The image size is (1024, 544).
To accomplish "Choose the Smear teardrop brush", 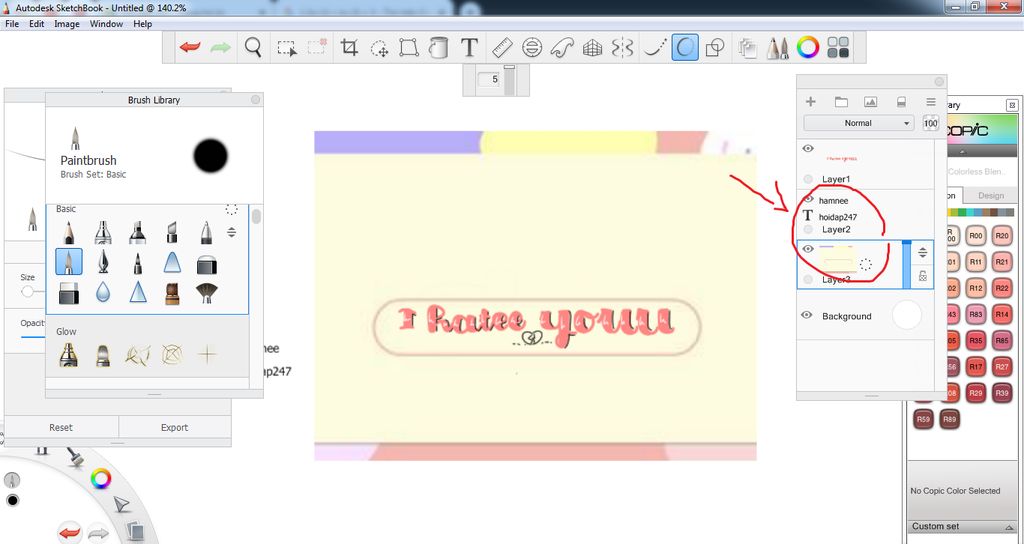I will (103, 293).
